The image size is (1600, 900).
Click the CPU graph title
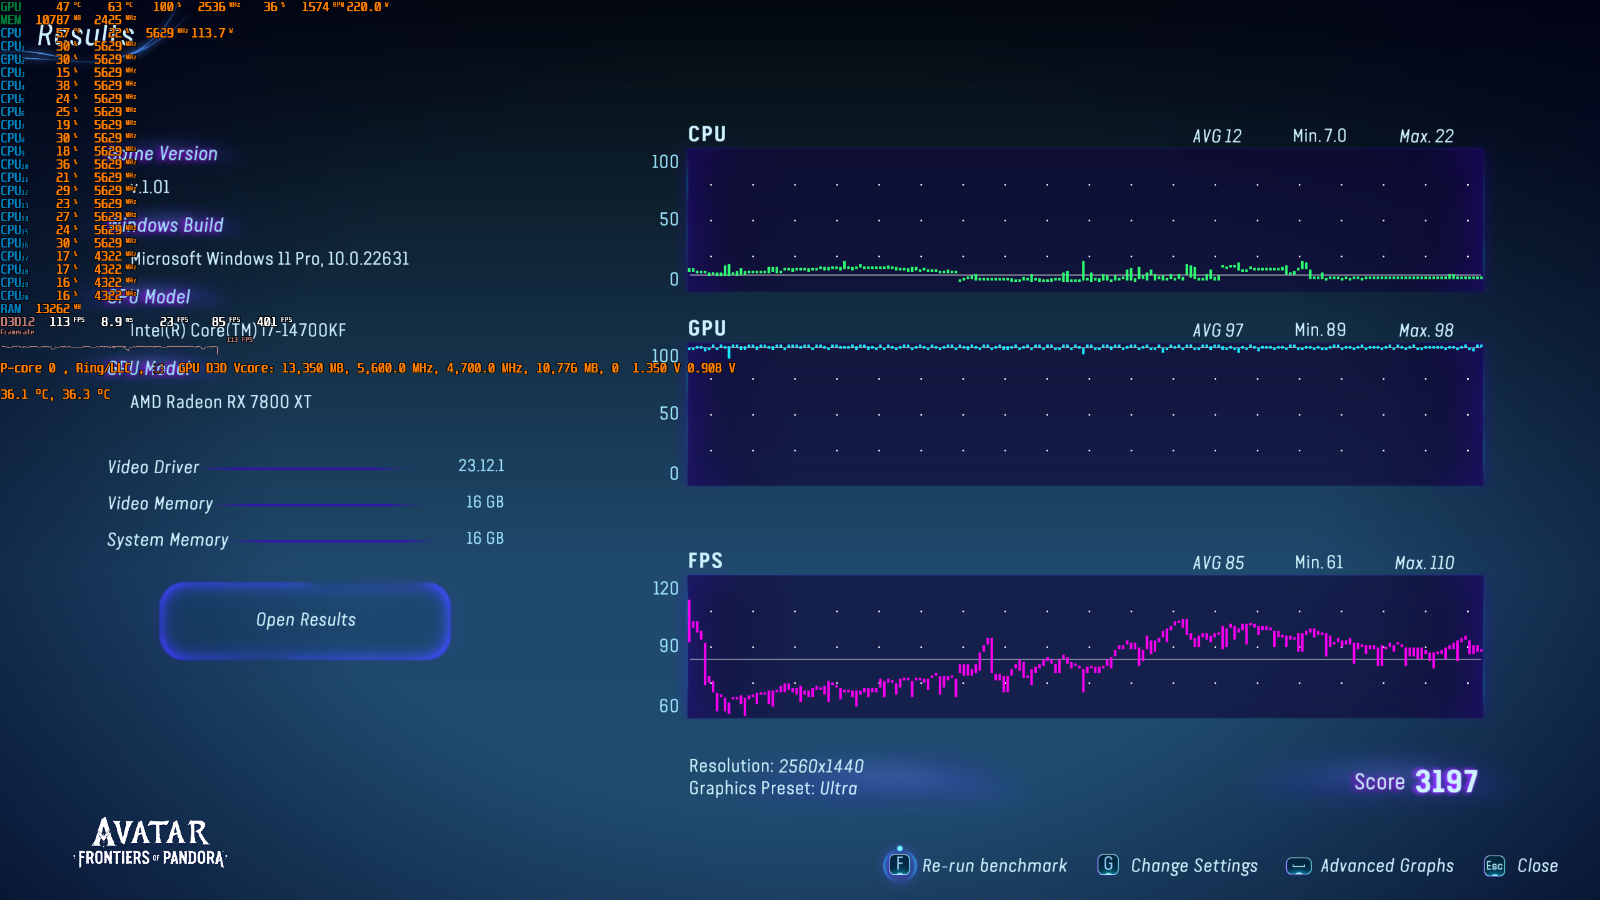tap(707, 134)
